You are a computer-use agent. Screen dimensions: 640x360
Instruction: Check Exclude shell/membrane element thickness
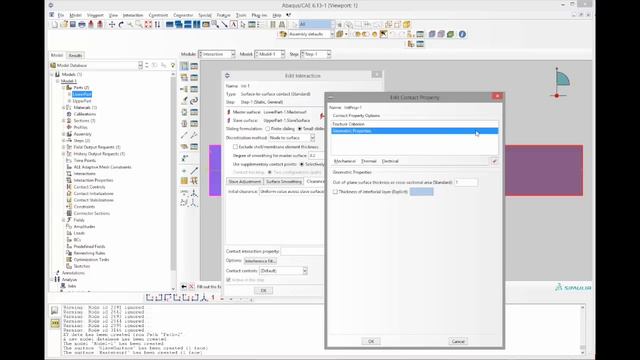[235, 147]
